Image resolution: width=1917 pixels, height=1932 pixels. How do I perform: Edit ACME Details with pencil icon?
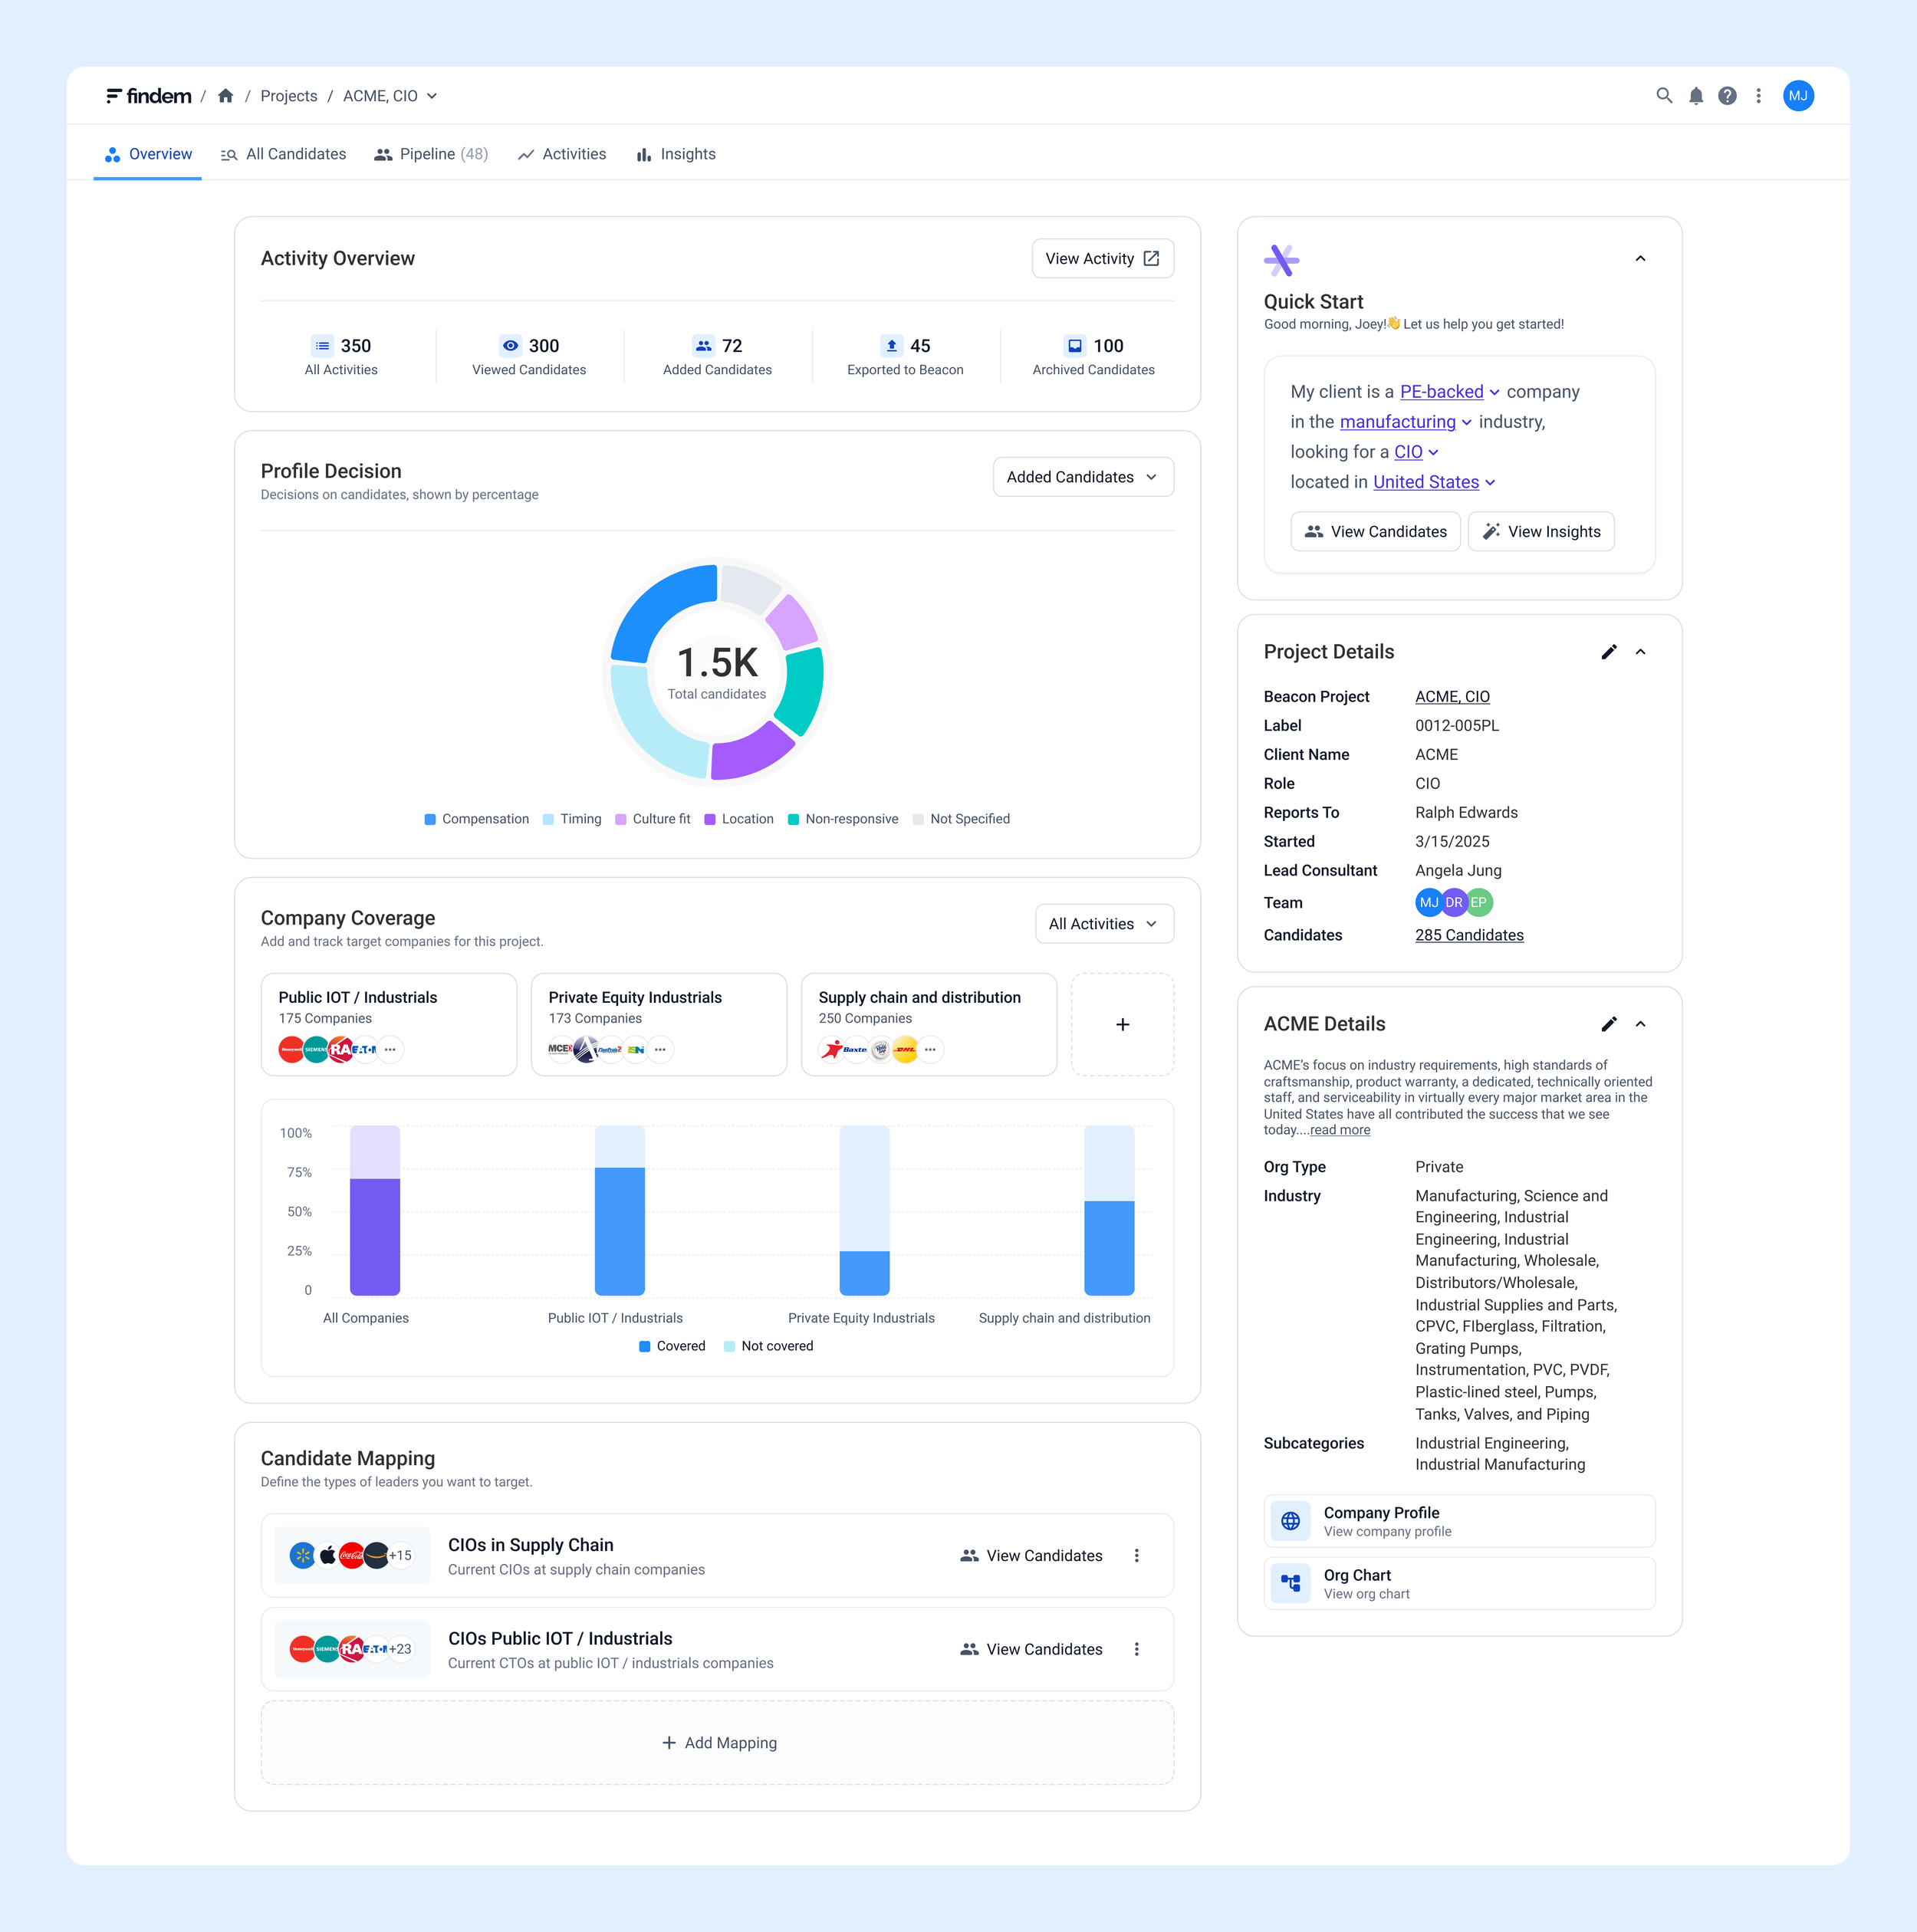(1609, 1024)
